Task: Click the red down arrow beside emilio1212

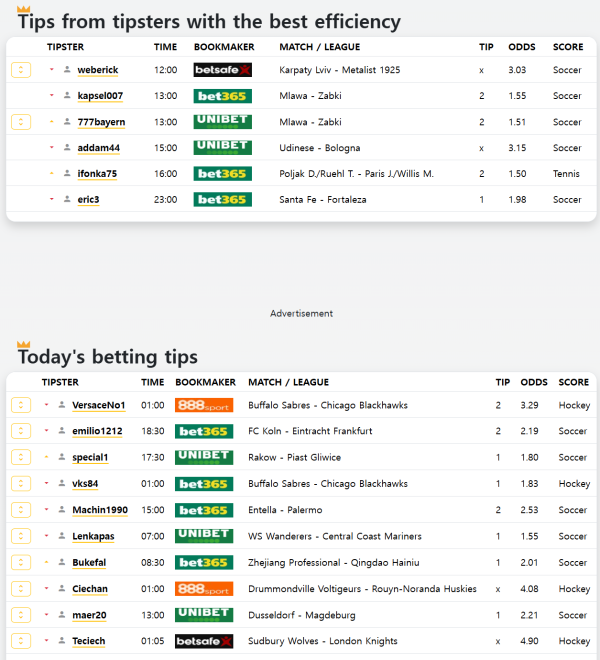Action: (x=47, y=431)
